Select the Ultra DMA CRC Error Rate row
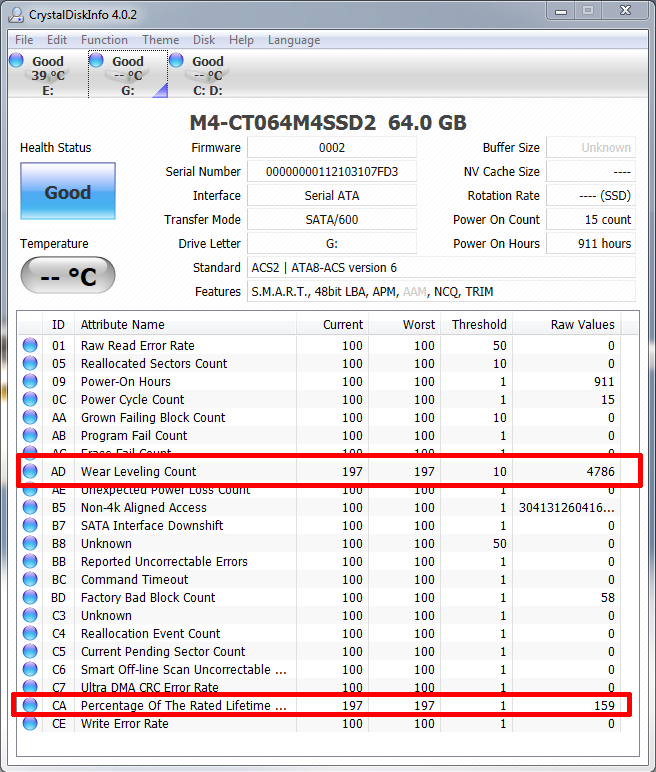The height and width of the screenshot is (772, 656). [319, 687]
